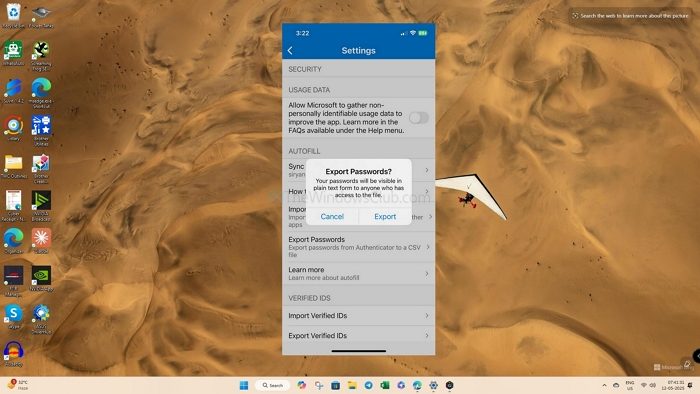Open Telegram from the taskbar
700x394 pixels.
click(369, 385)
